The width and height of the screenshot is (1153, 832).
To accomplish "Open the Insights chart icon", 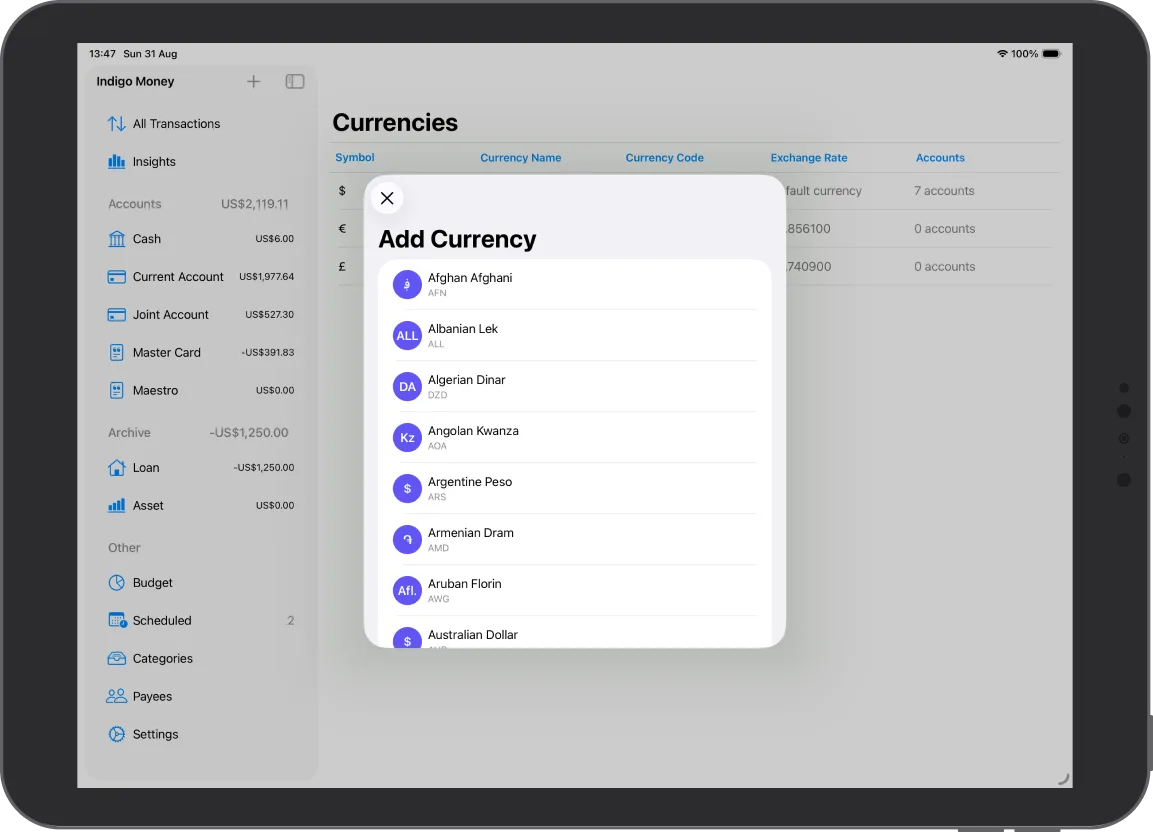I will click(x=117, y=162).
